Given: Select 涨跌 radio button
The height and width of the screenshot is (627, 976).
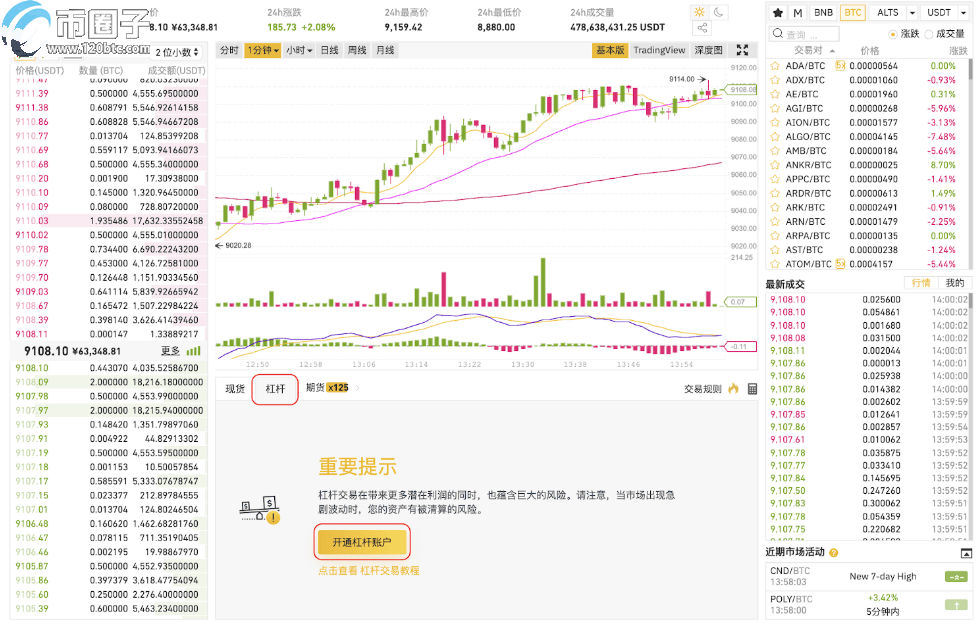Looking at the screenshot, I should tap(892, 34).
